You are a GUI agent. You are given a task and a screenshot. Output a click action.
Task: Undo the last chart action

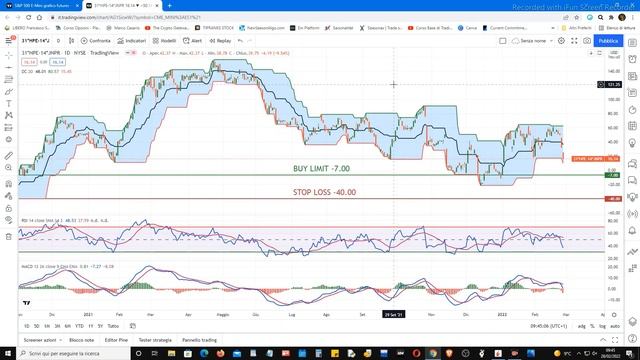coord(240,41)
